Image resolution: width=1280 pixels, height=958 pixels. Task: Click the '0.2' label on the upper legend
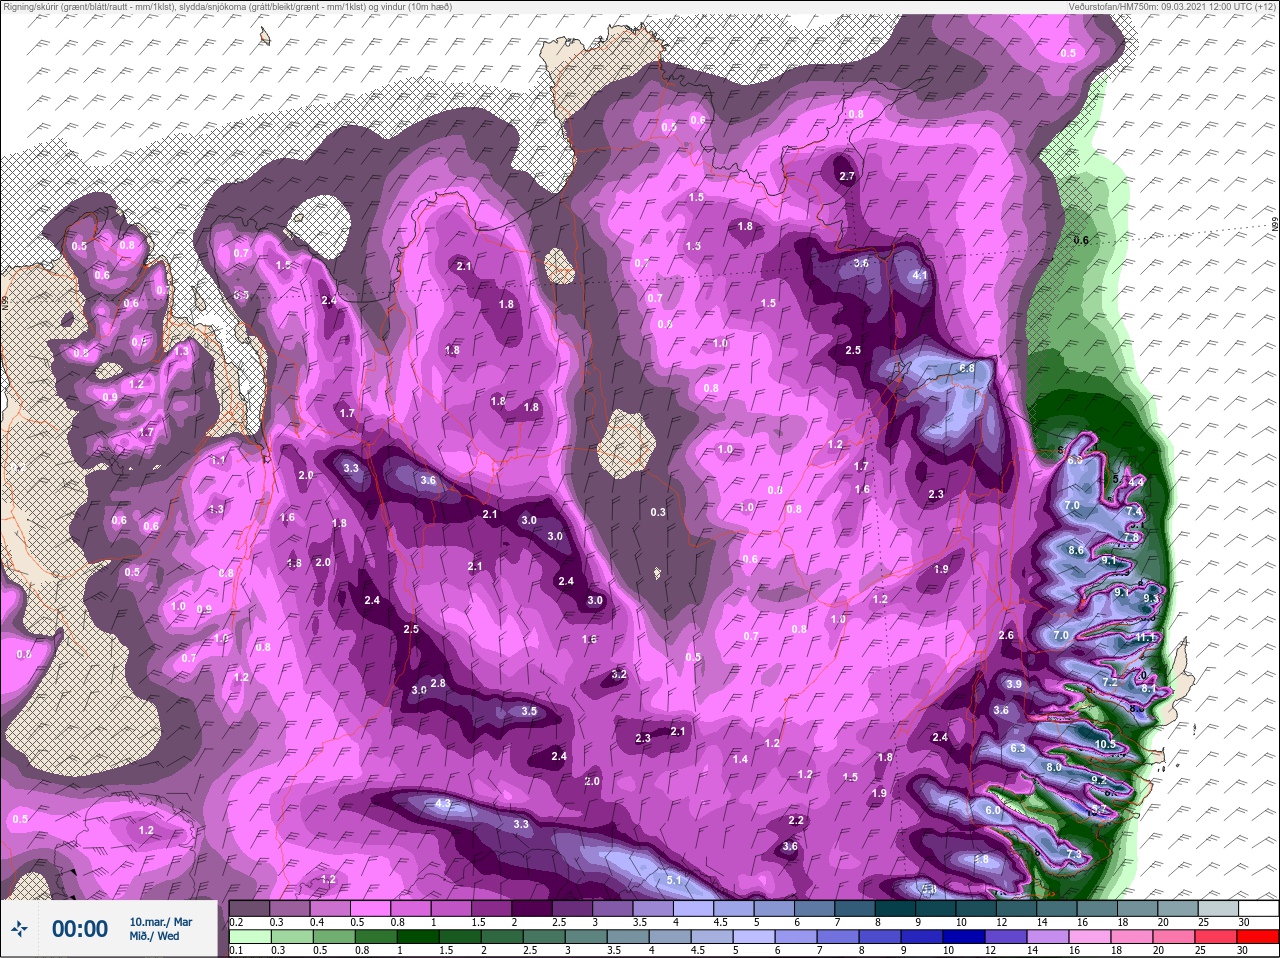tap(236, 922)
